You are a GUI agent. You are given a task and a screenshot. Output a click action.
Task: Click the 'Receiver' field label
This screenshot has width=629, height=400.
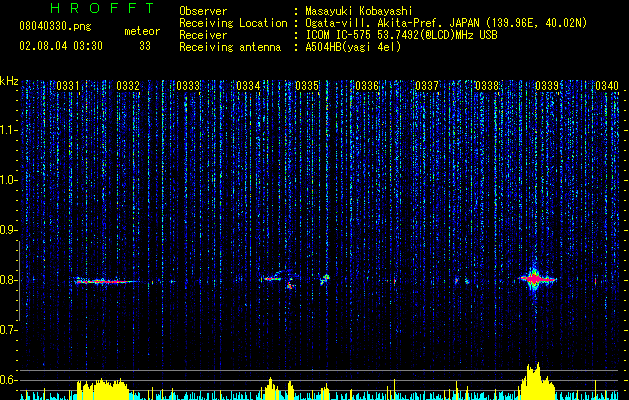[203, 35]
